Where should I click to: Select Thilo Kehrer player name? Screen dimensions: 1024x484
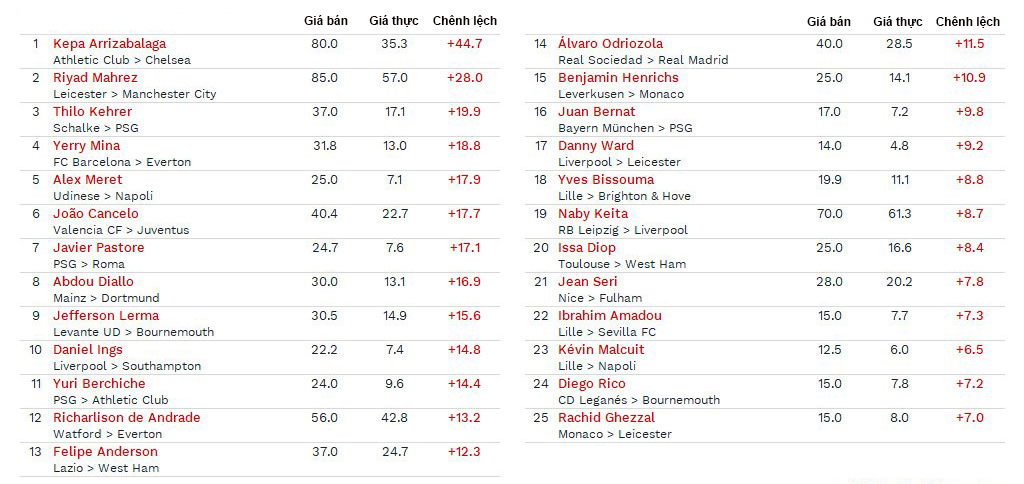(x=92, y=112)
